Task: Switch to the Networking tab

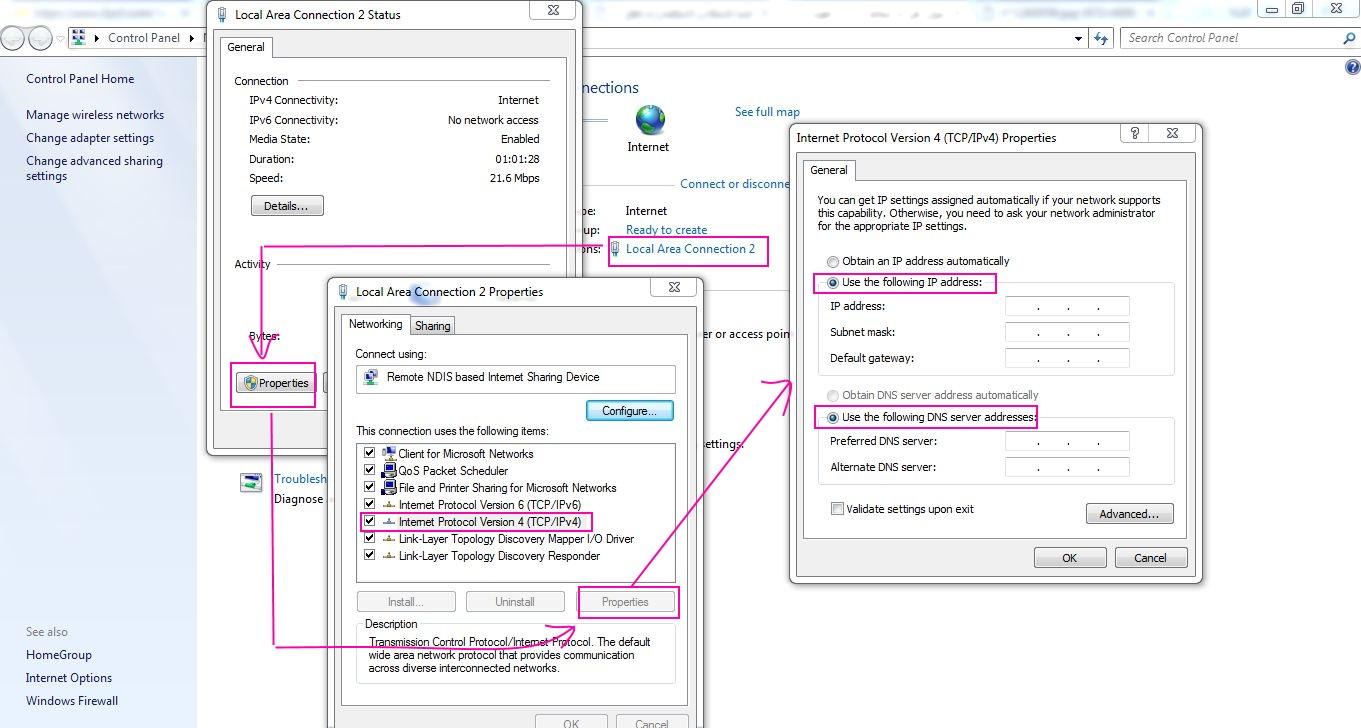Action: coord(375,324)
